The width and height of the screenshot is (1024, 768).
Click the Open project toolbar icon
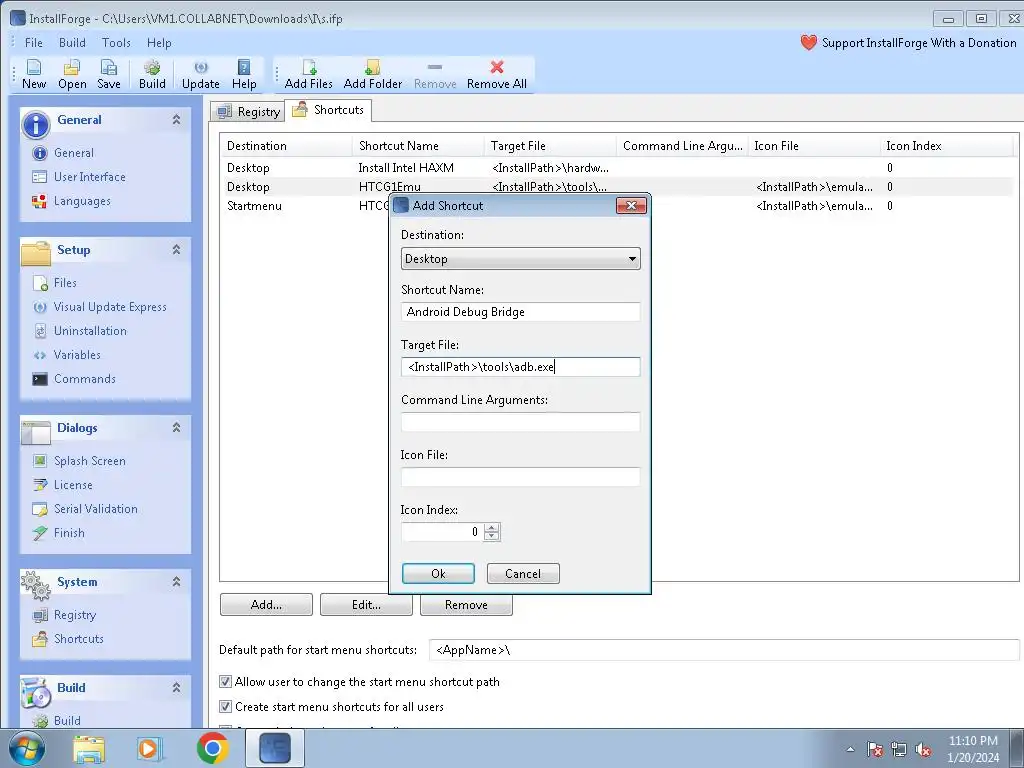(72, 74)
